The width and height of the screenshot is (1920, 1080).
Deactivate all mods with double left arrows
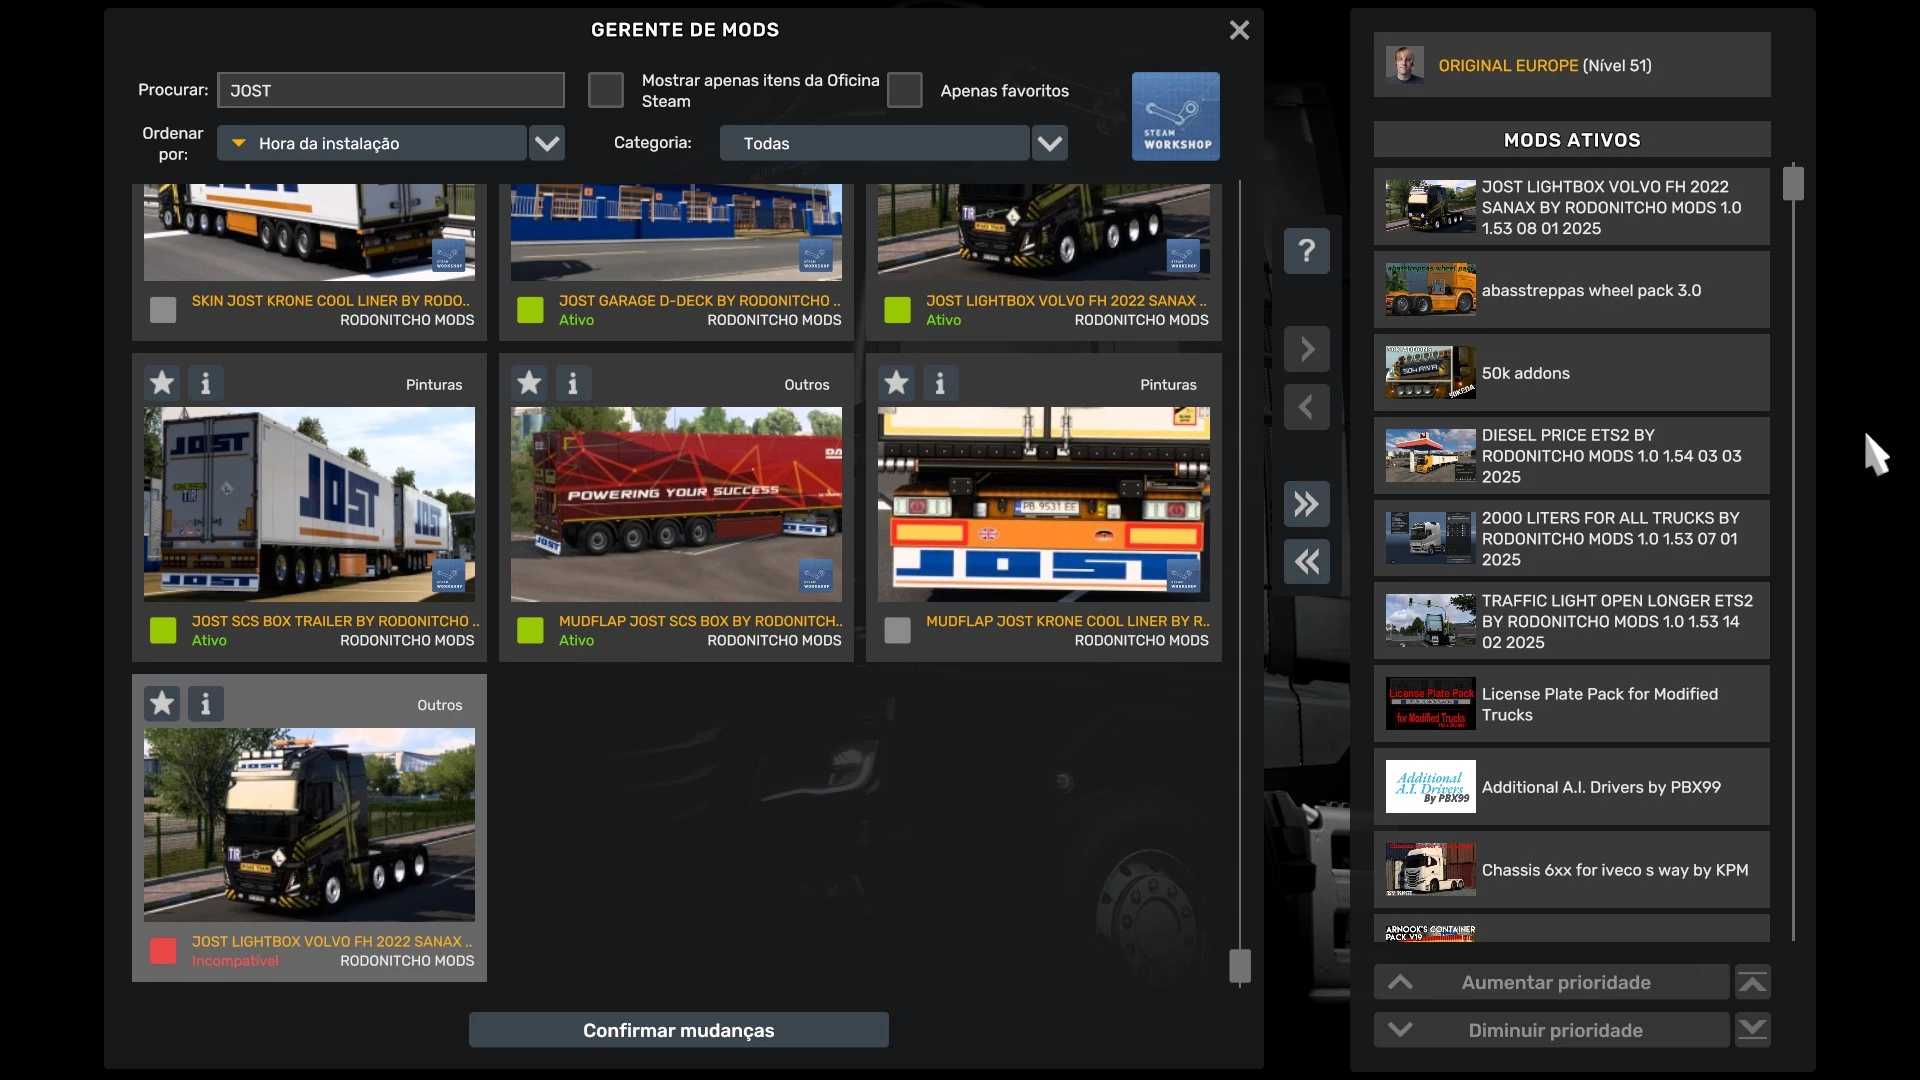click(1306, 562)
